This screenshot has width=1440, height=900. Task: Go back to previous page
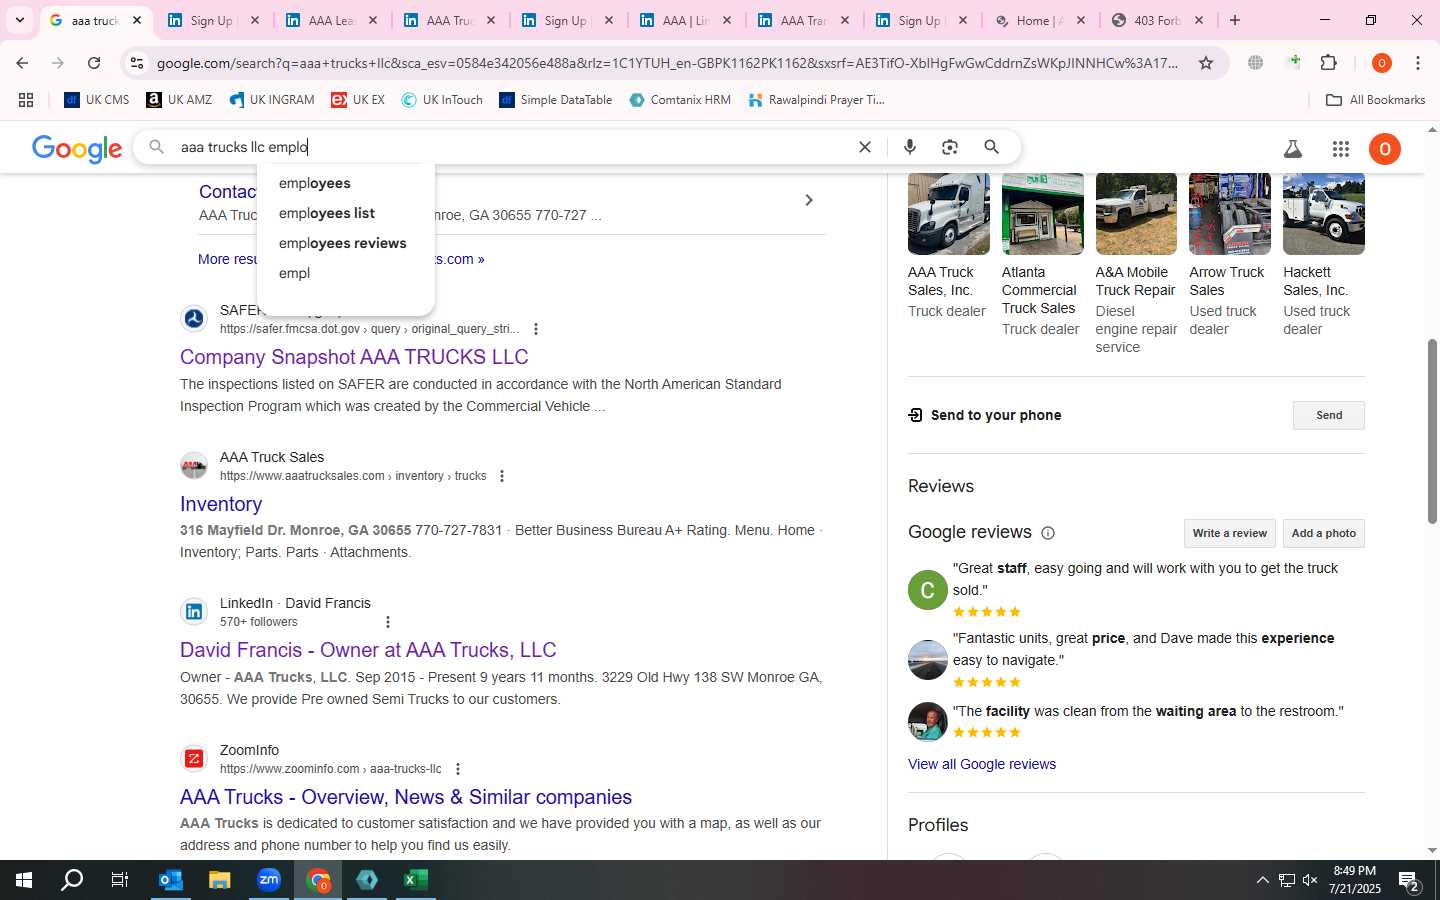pyautogui.click(x=22, y=63)
